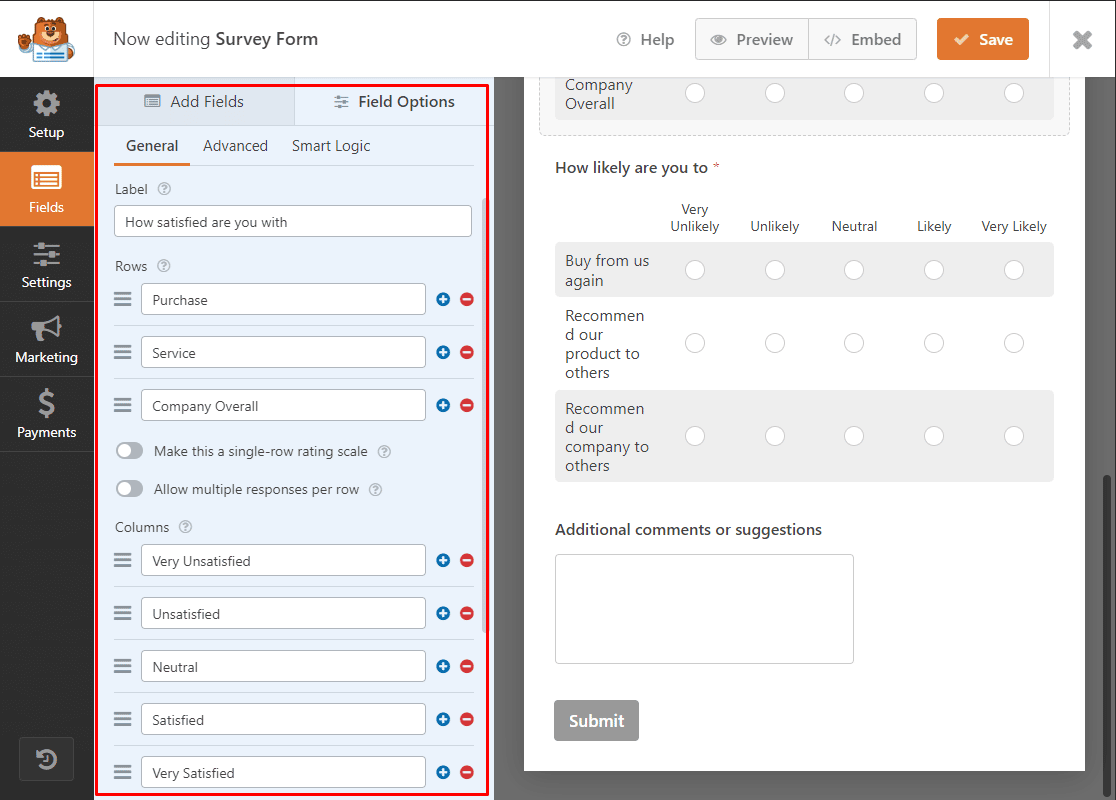
Task: Click the Columns help tooltip icon
Action: (186, 527)
